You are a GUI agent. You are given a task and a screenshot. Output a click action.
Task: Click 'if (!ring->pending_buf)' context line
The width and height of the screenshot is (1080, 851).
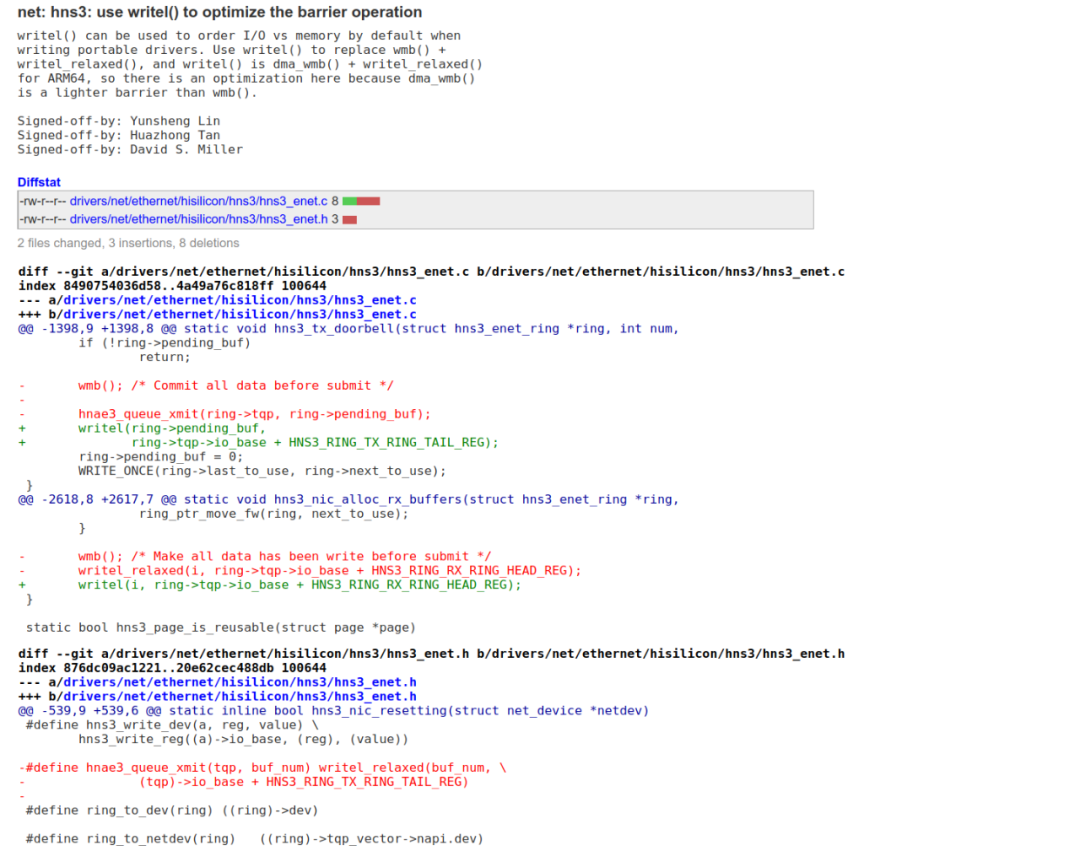165,343
